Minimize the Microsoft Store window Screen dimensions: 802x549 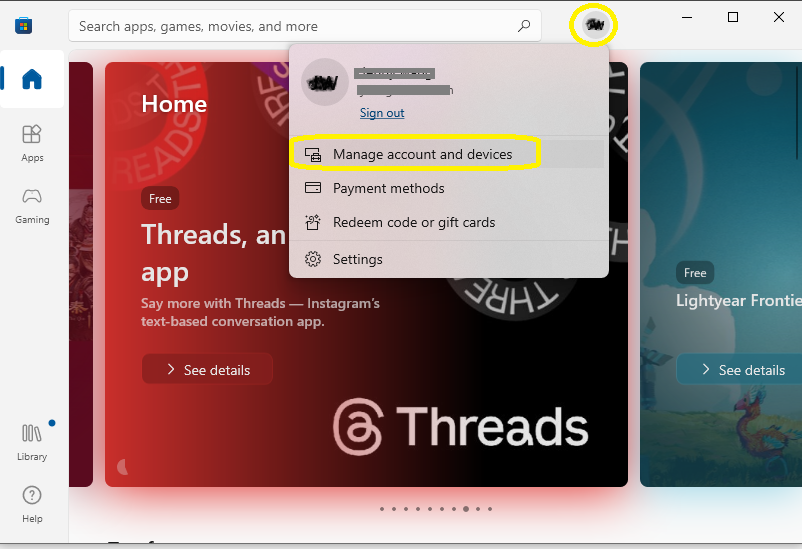click(687, 17)
